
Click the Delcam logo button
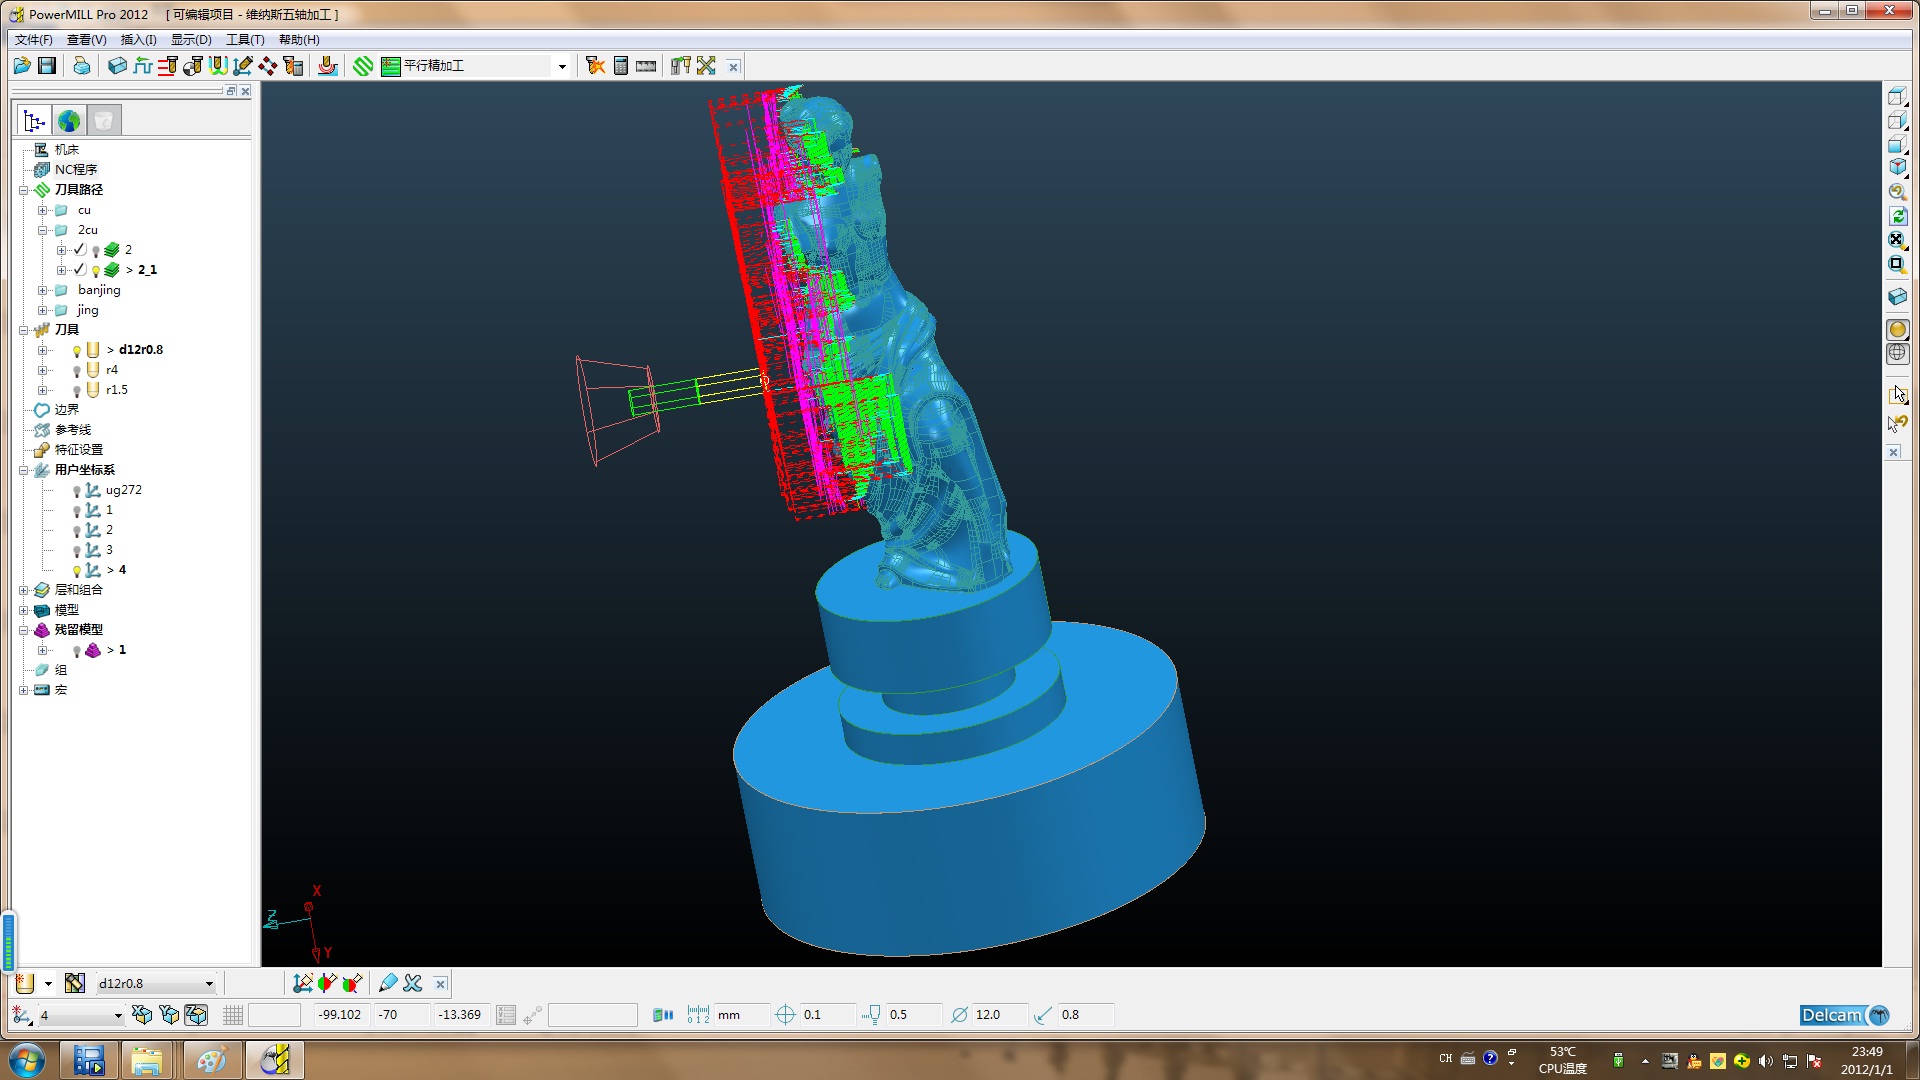(1844, 1015)
